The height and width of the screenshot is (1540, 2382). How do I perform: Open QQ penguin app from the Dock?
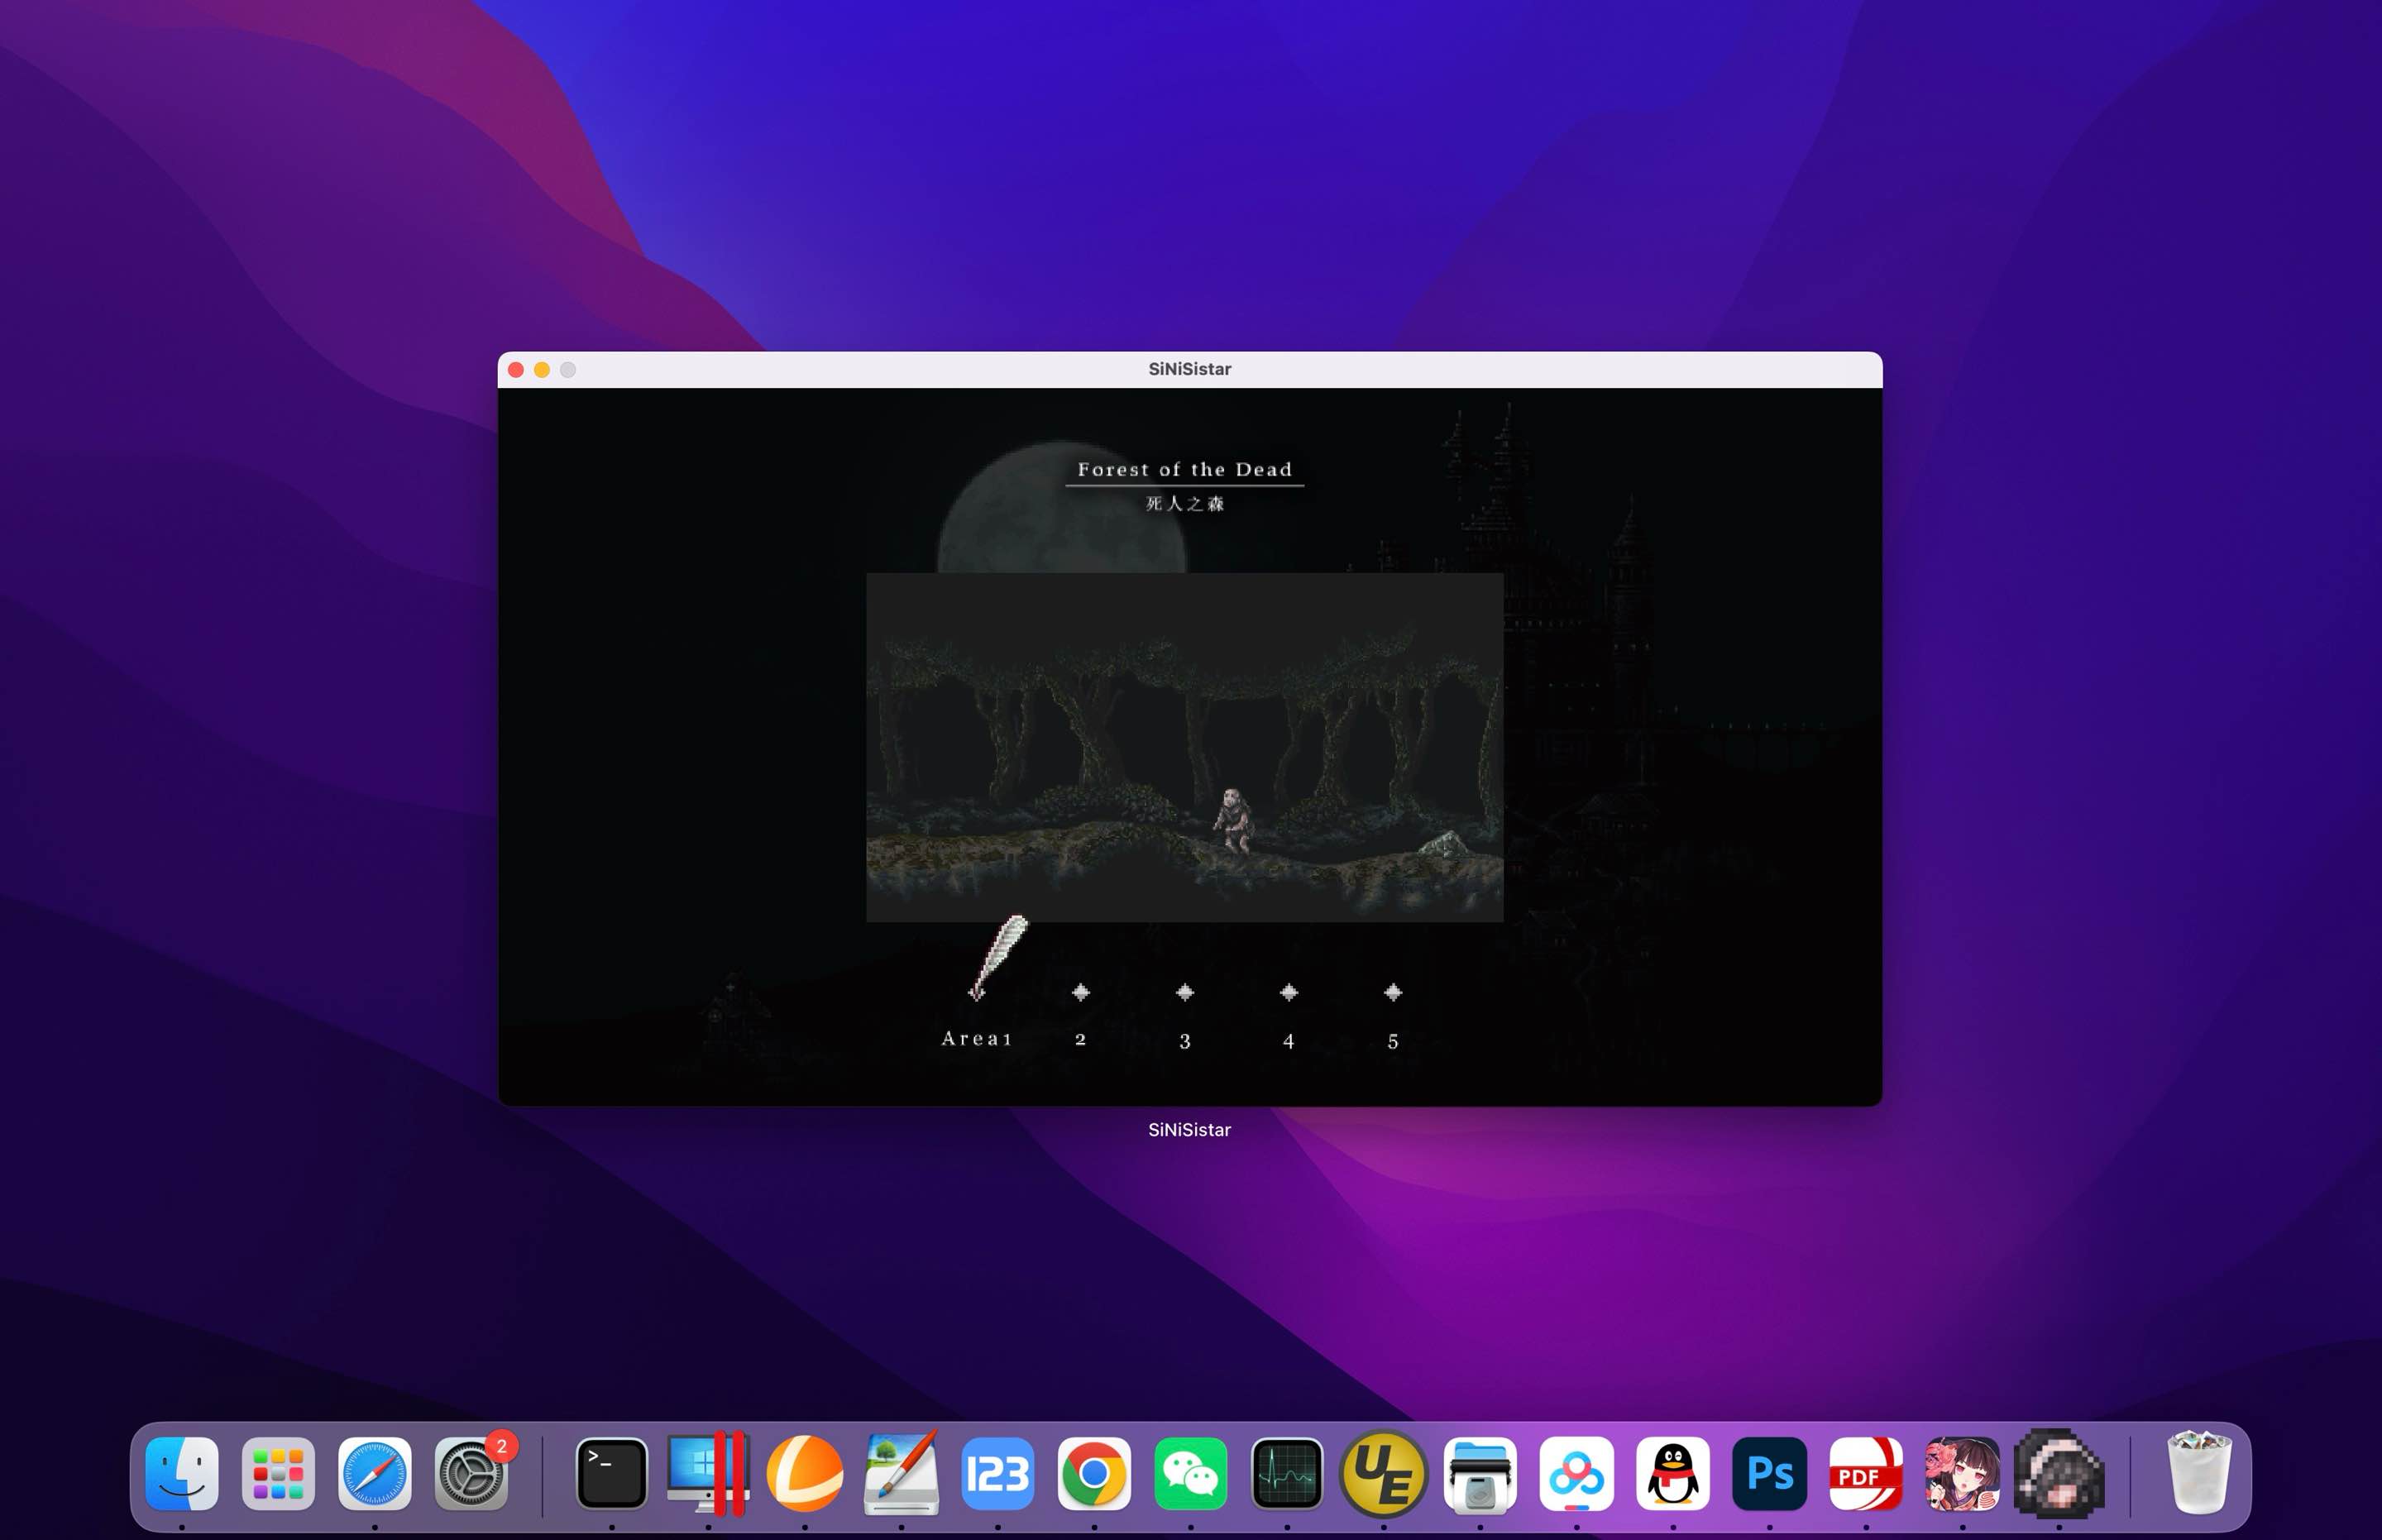click(x=1673, y=1473)
